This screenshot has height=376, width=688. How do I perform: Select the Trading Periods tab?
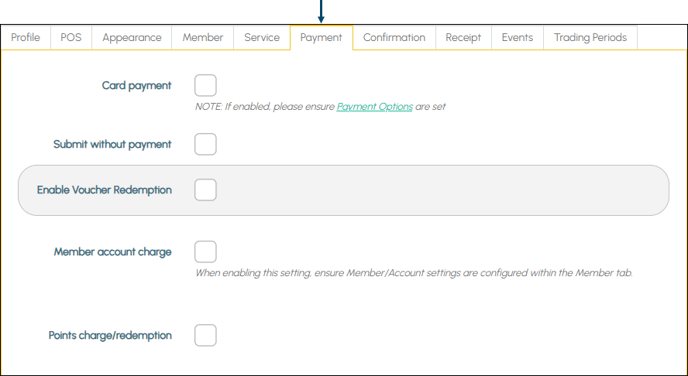point(590,38)
